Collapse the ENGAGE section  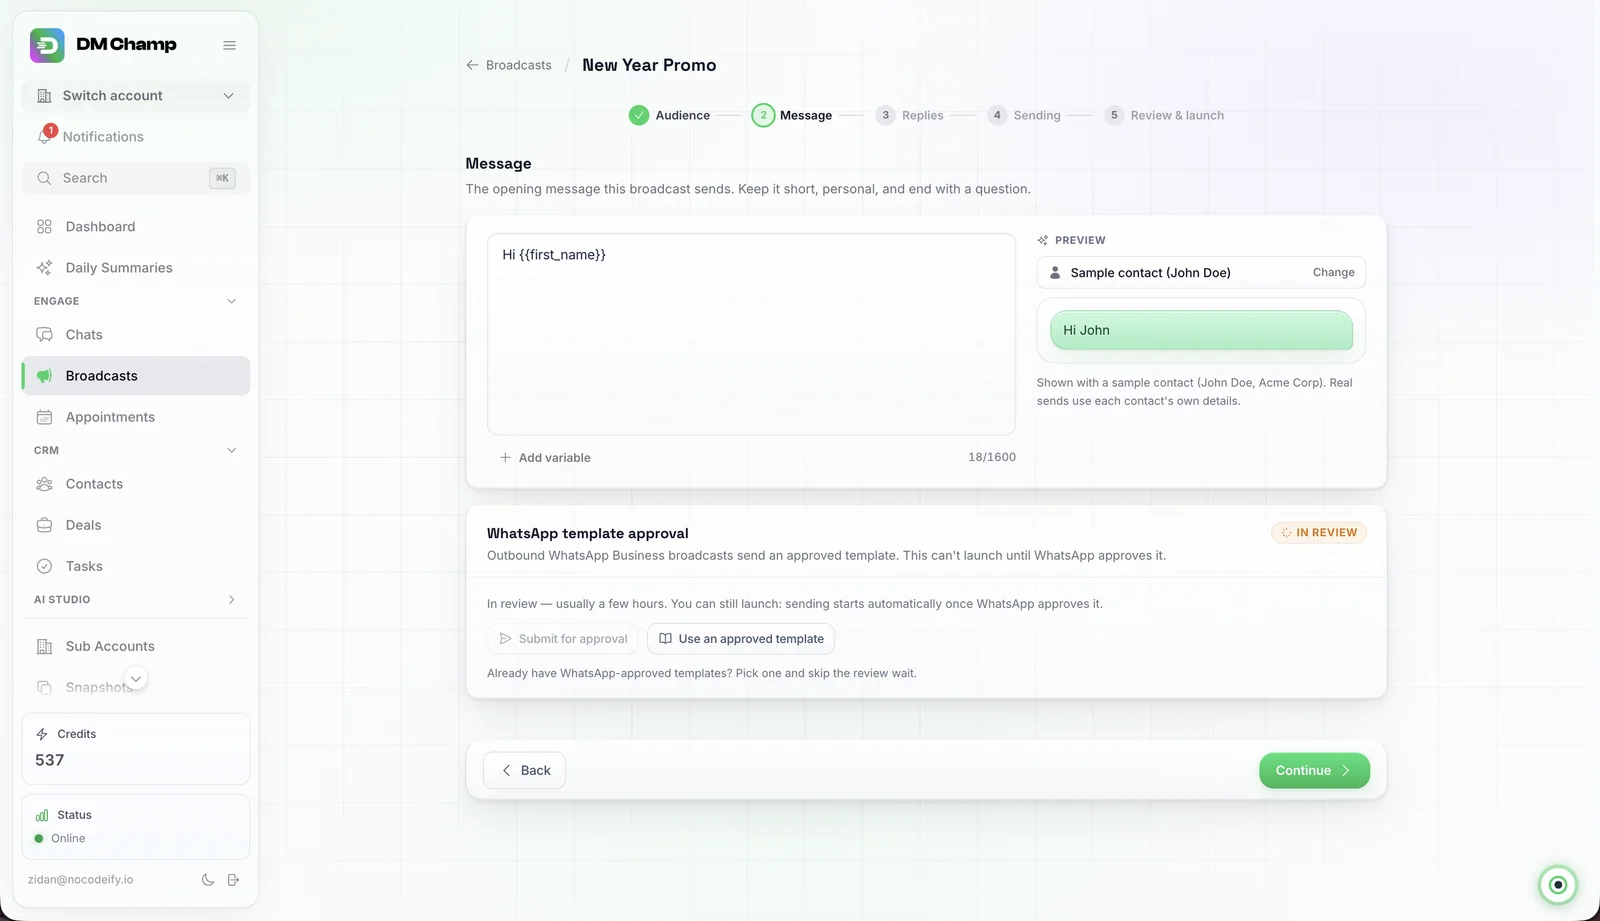pyautogui.click(x=232, y=301)
